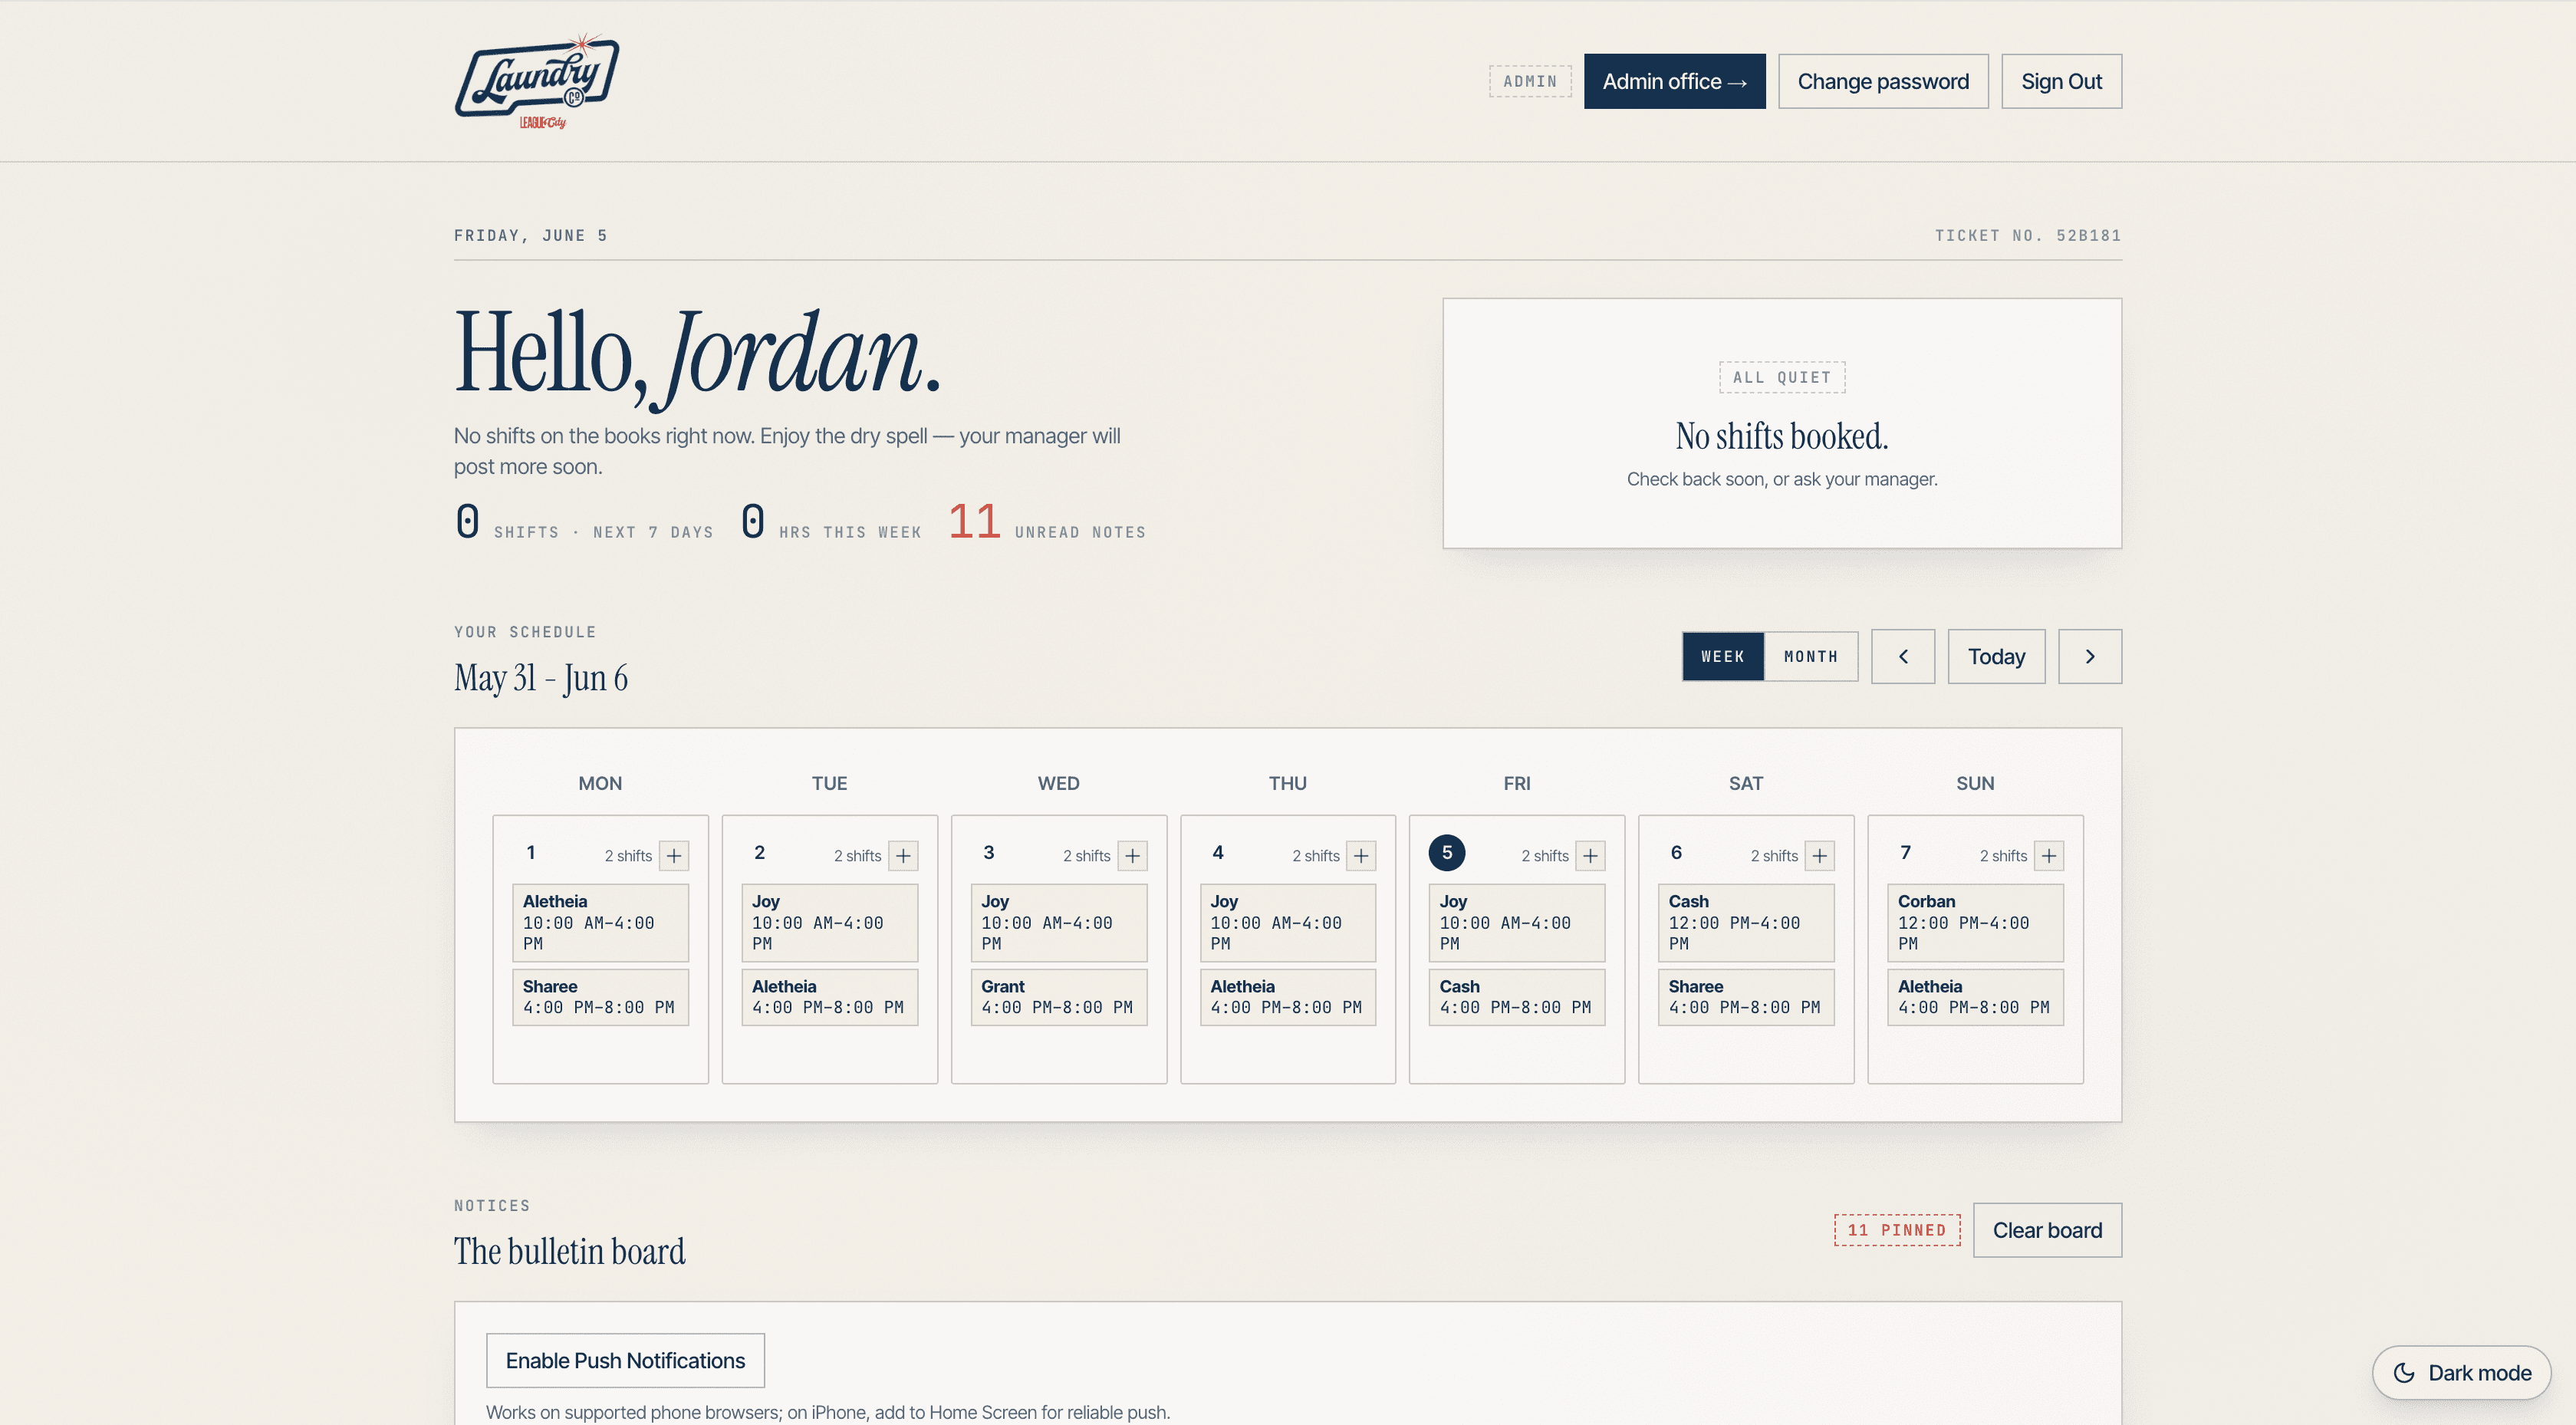Image resolution: width=2576 pixels, height=1425 pixels.
Task: Go to the previous week
Action: click(x=1903, y=657)
